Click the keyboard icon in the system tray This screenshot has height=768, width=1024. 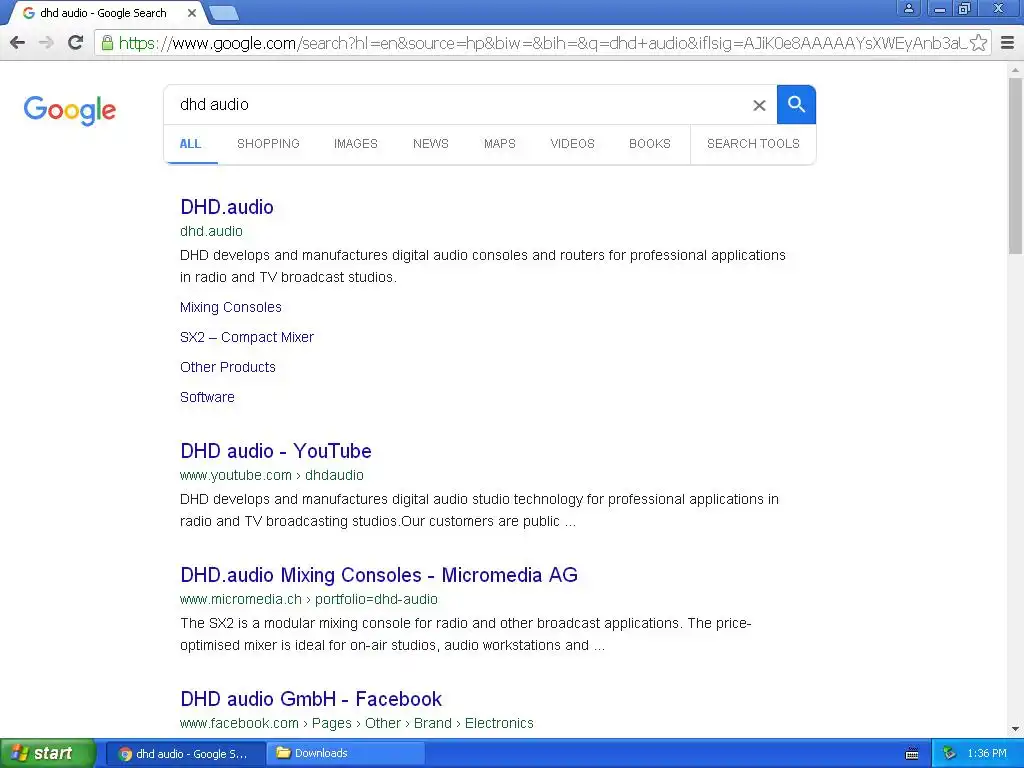point(912,754)
